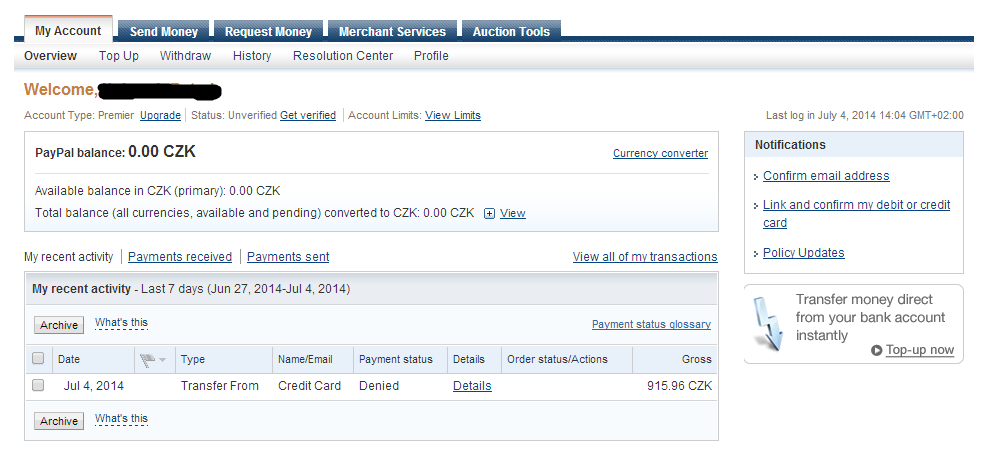Viewport: 983px width, 470px height.
Task: Click the bank transfer lightning icon
Action: tap(767, 322)
